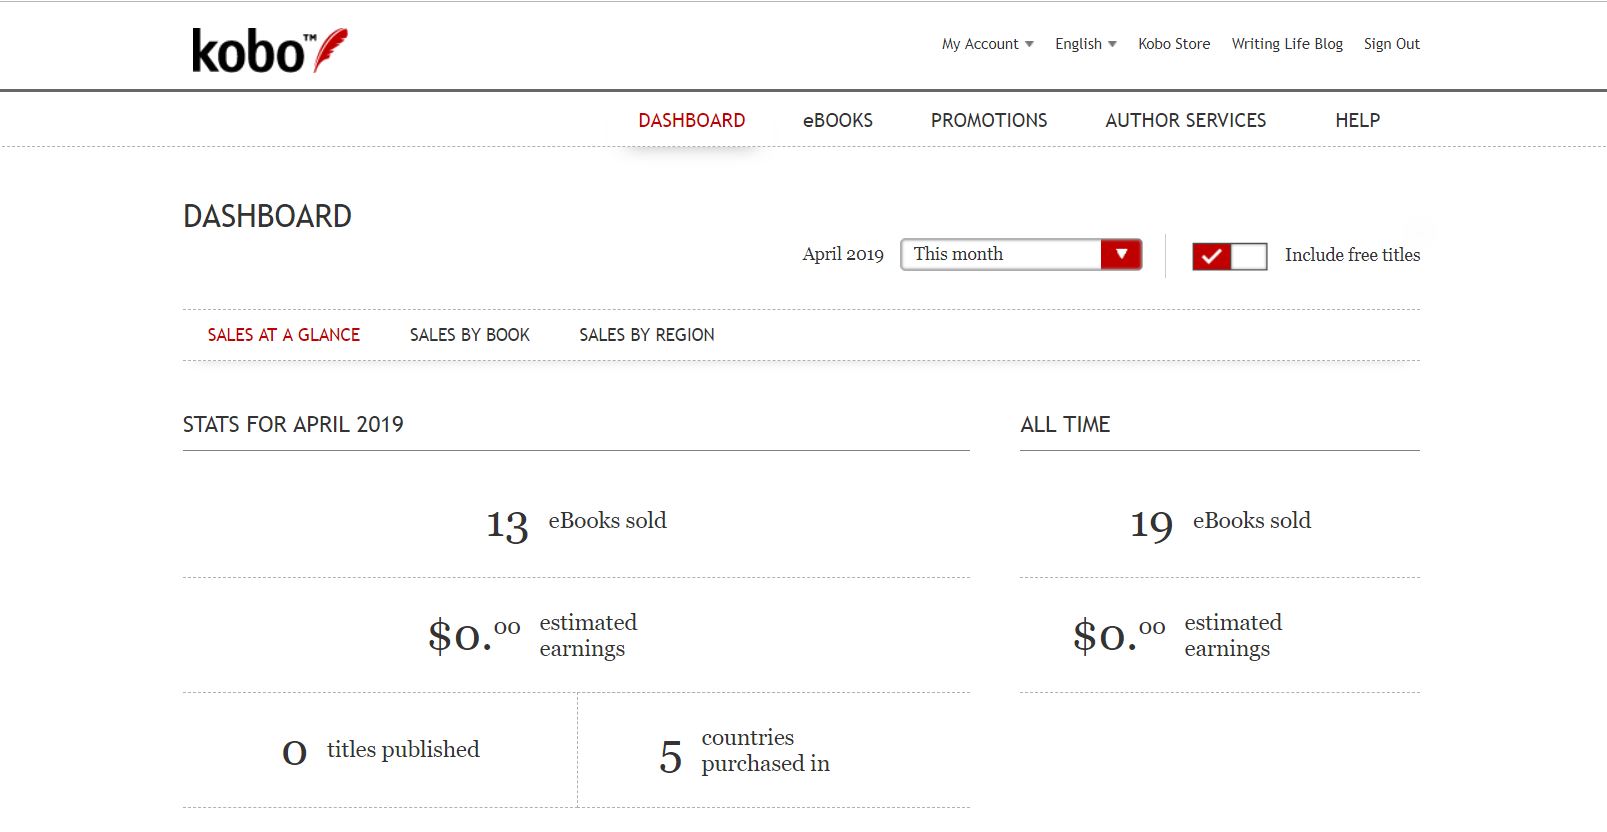Go to the Kobo Store link
Viewport: 1607px width, 832px height.
[x=1174, y=44]
